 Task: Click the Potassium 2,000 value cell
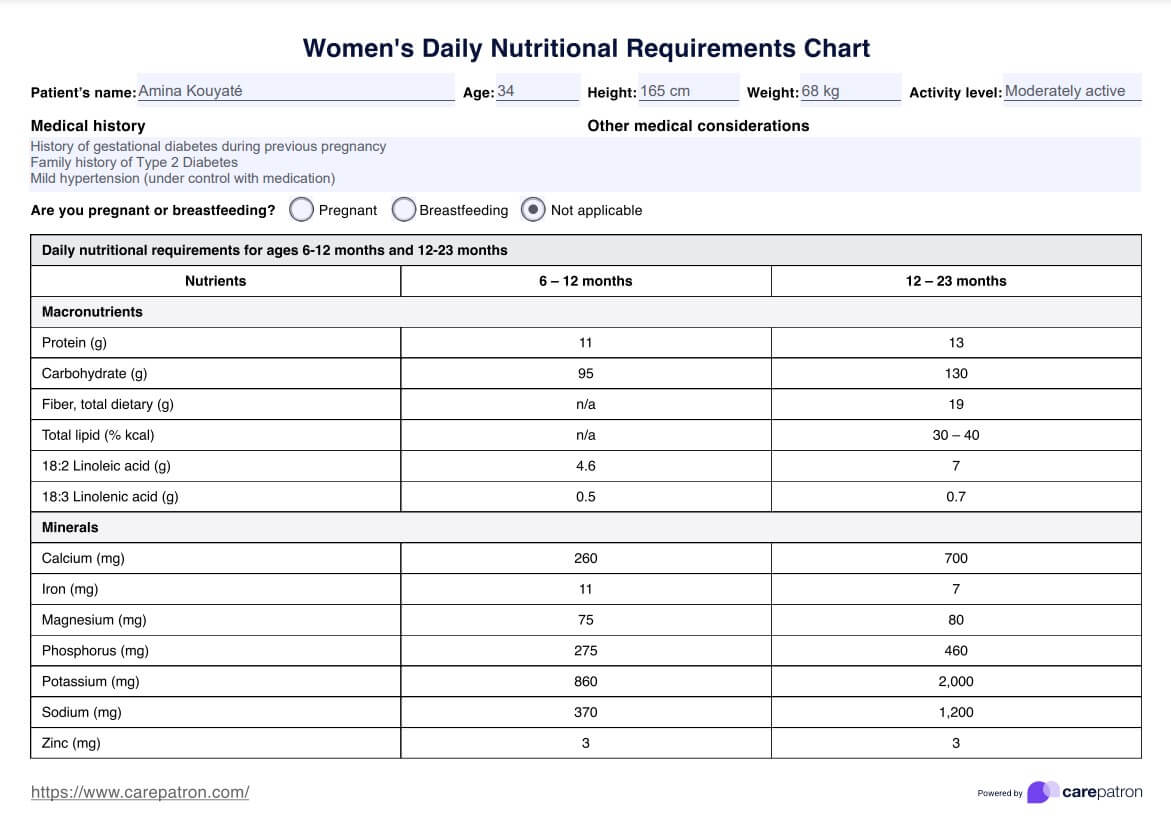click(956, 681)
